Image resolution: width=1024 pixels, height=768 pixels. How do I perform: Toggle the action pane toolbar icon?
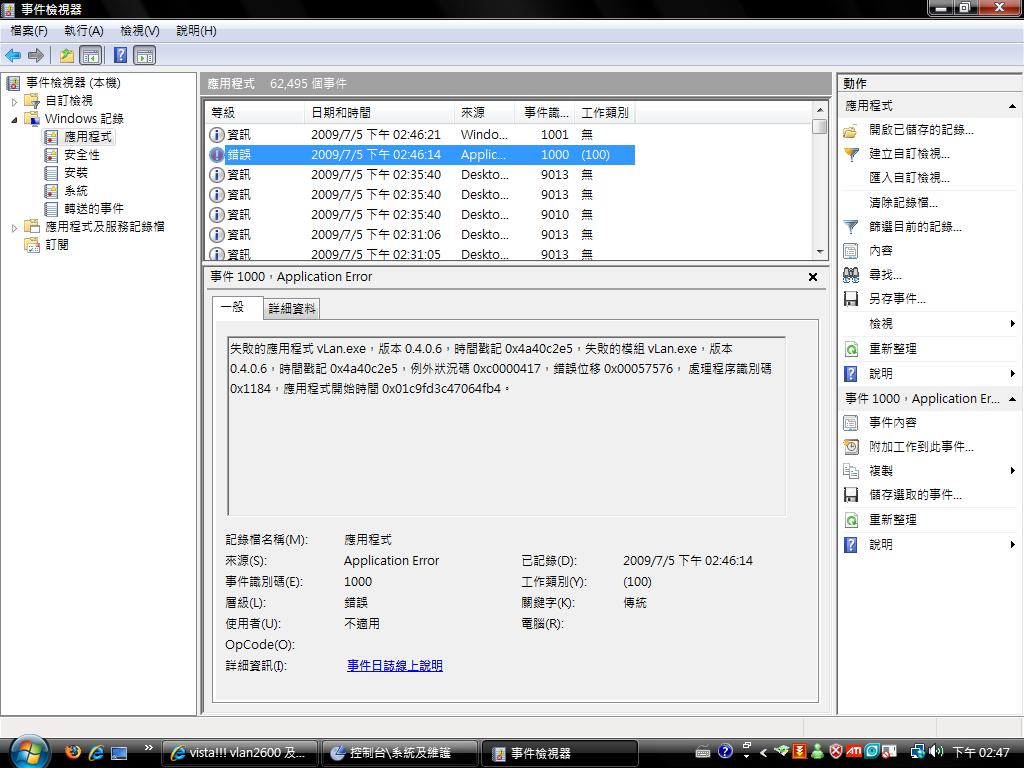(145, 55)
